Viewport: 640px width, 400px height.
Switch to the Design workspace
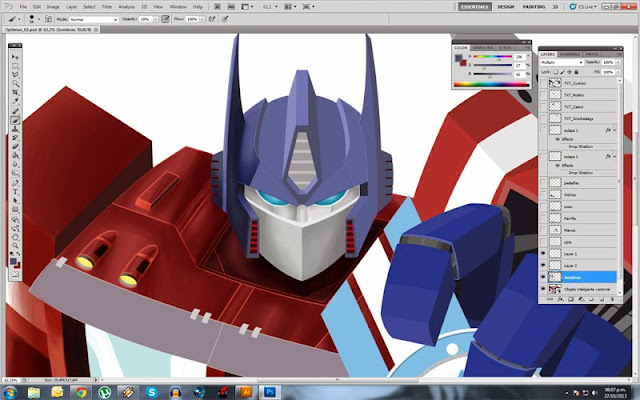click(506, 7)
